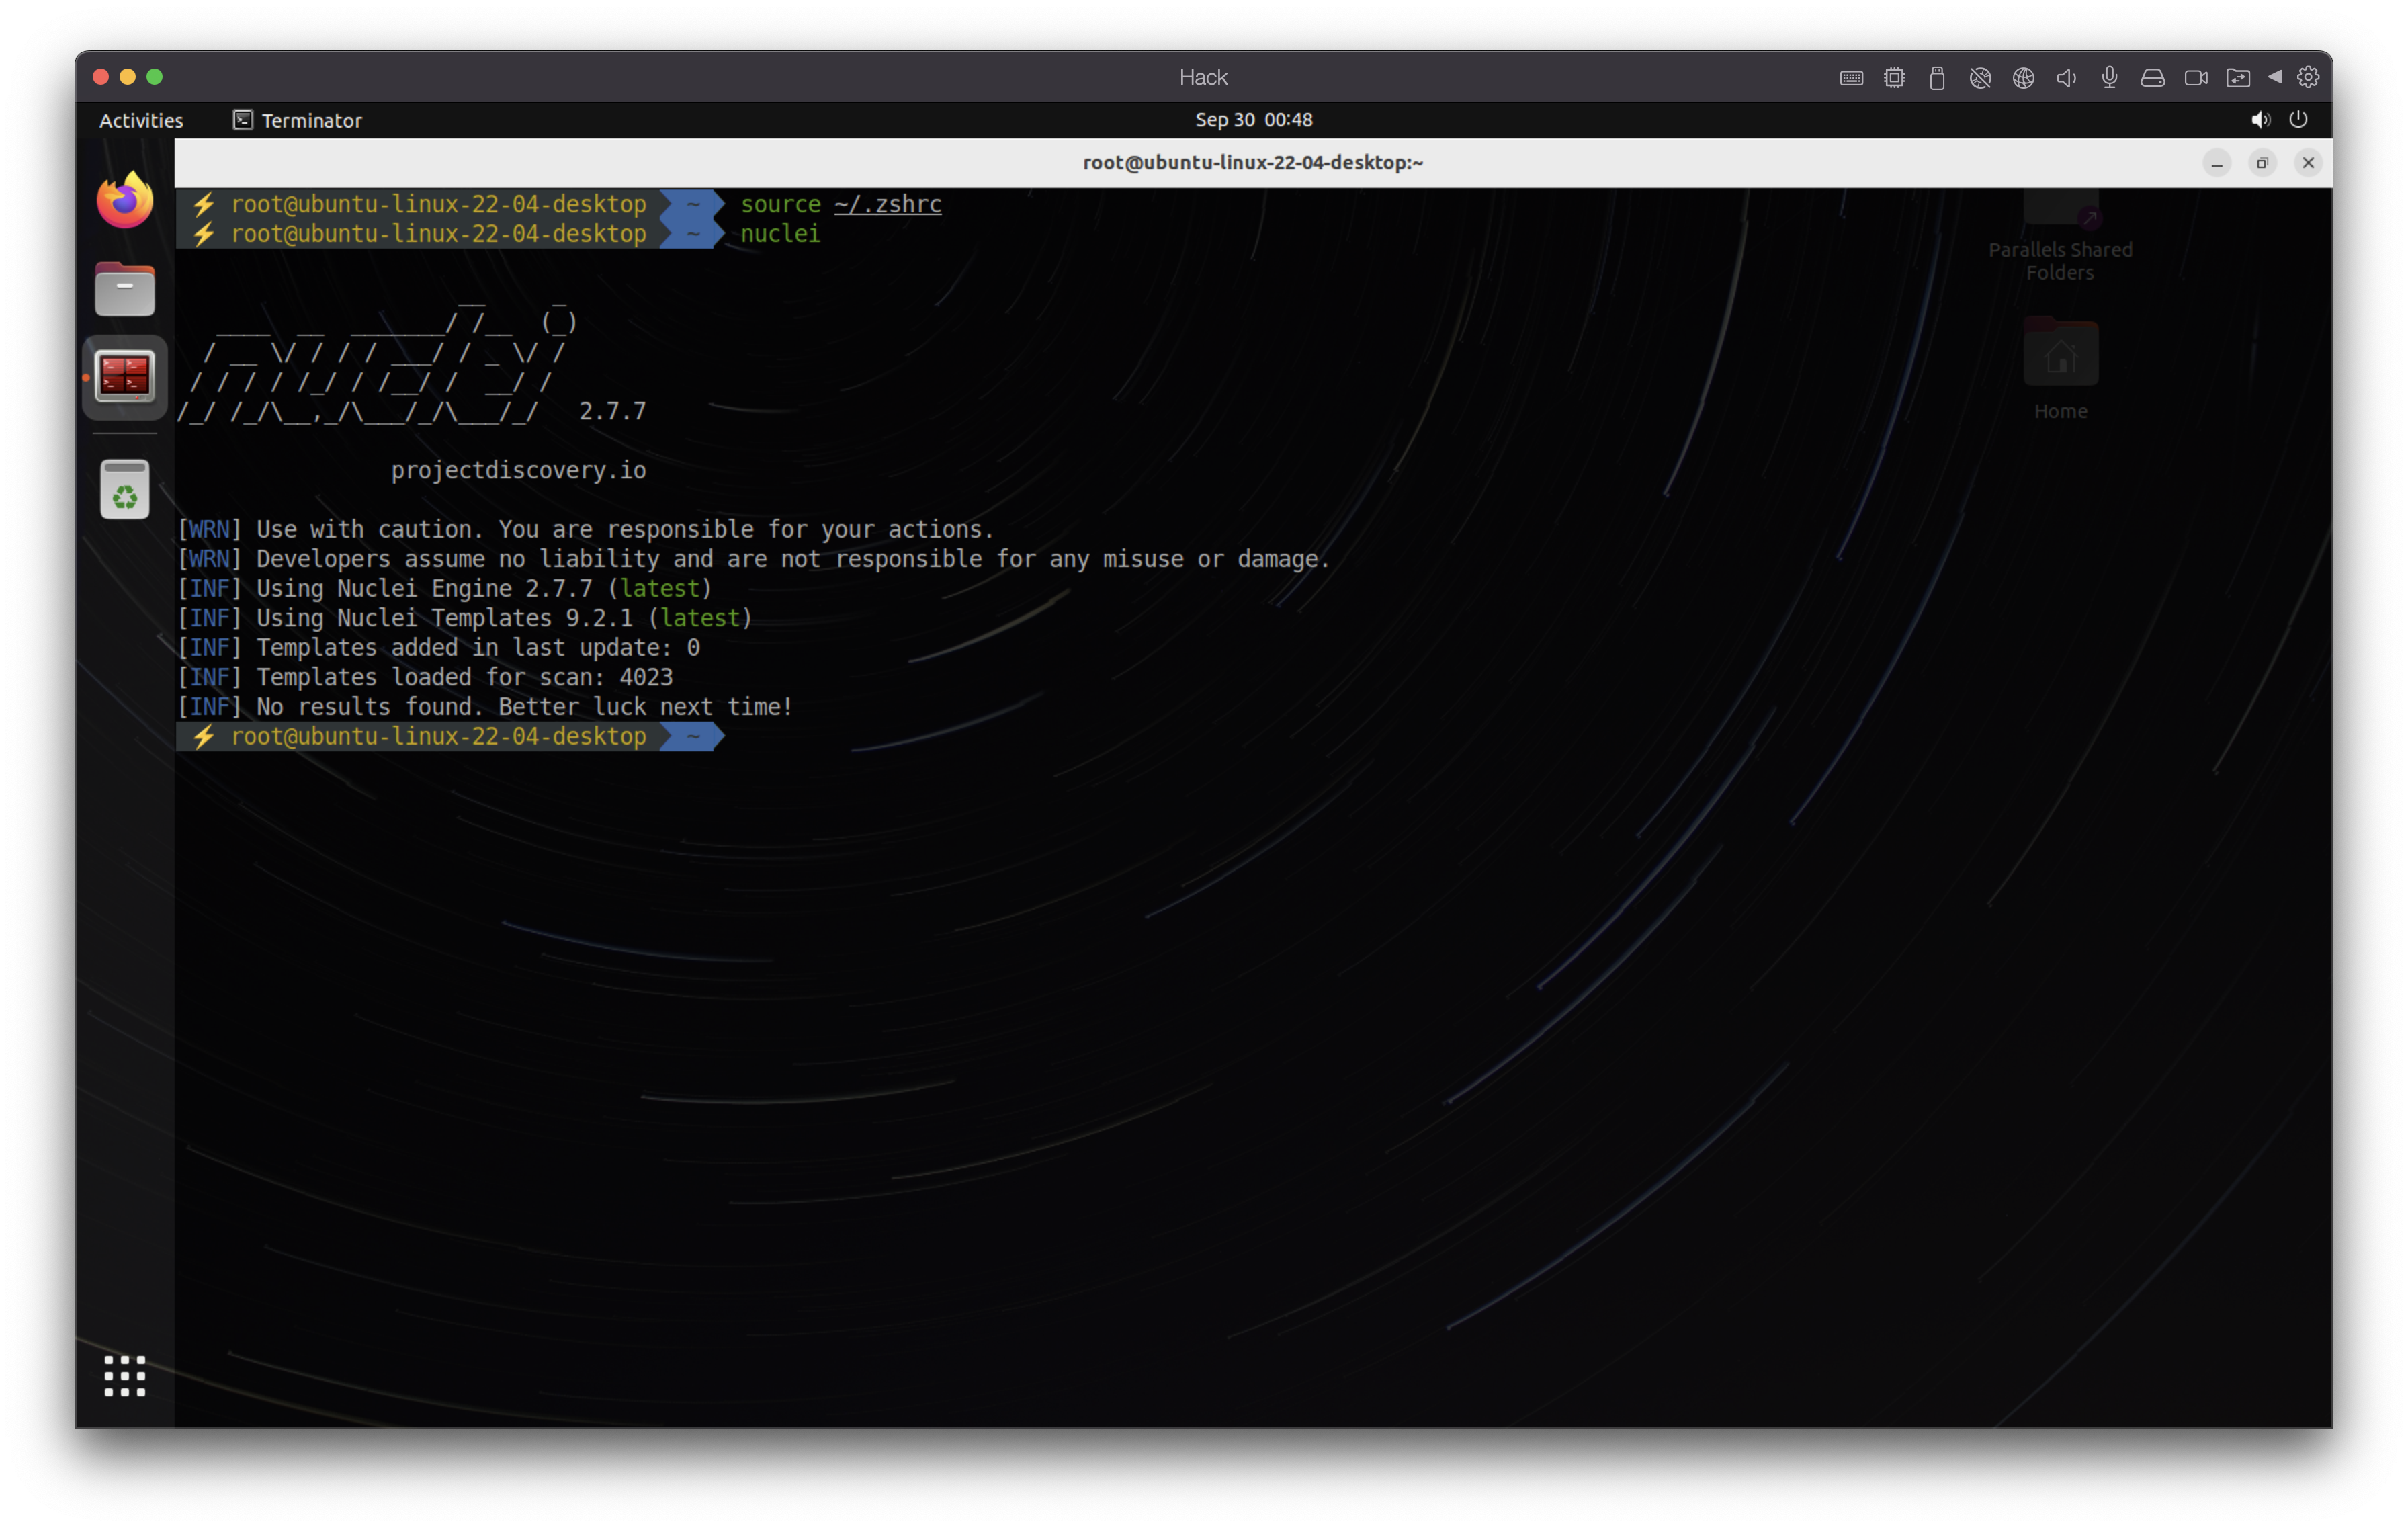Toggle the VM toolbar speaker sound icon
2408x1528 pixels.
click(x=2066, y=78)
